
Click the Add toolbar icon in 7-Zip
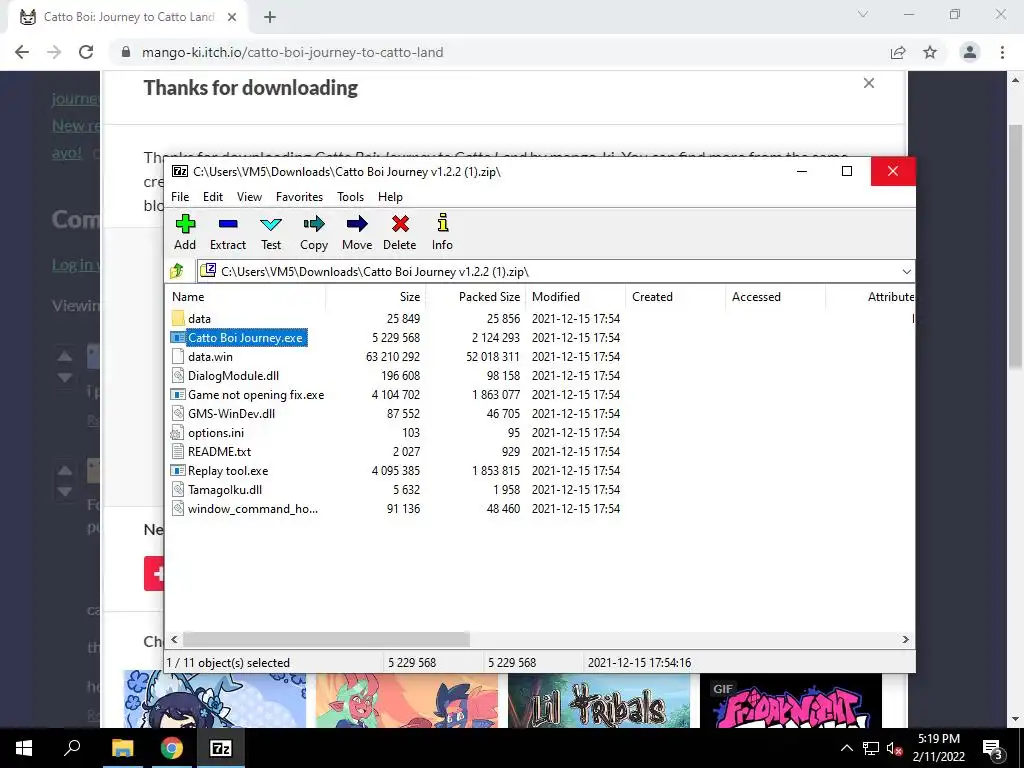point(185,225)
